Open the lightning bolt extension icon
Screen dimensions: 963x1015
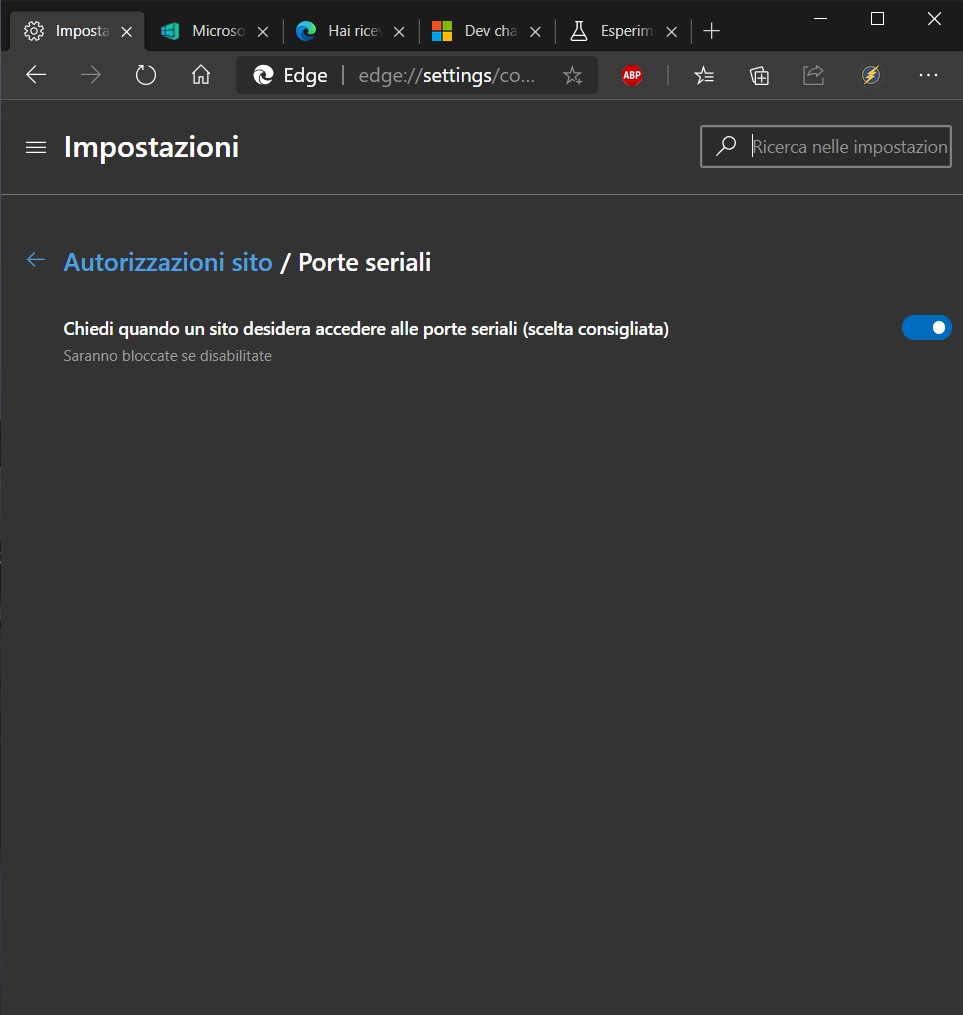point(870,75)
